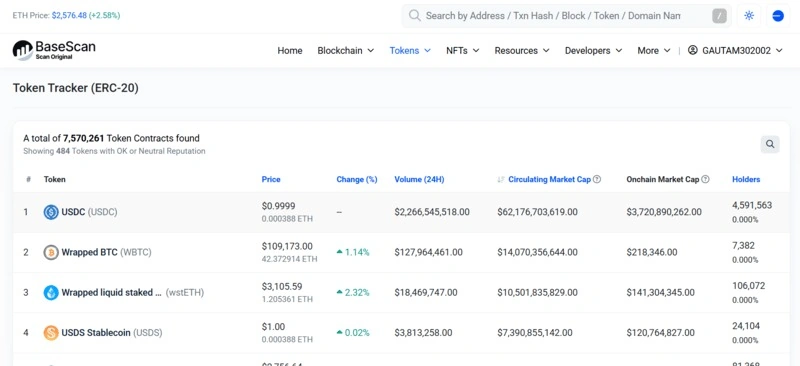This screenshot has width=800, height=366.
Task: Click USDS holders count 24,104
Action: (x=746, y=326)
